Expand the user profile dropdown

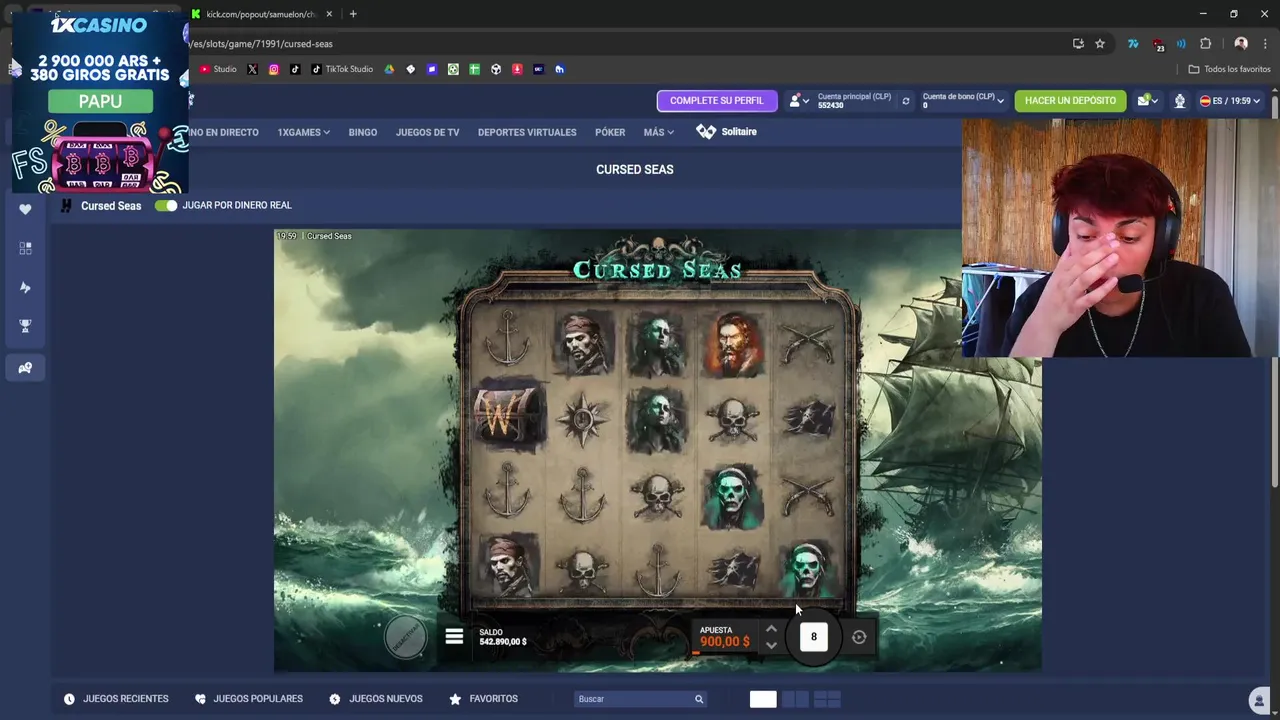coord(799,101)
